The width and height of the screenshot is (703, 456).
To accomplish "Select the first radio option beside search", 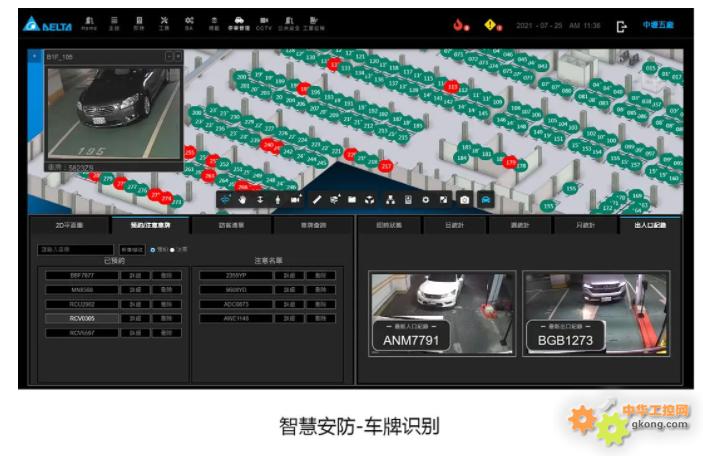I will (152, 249).
